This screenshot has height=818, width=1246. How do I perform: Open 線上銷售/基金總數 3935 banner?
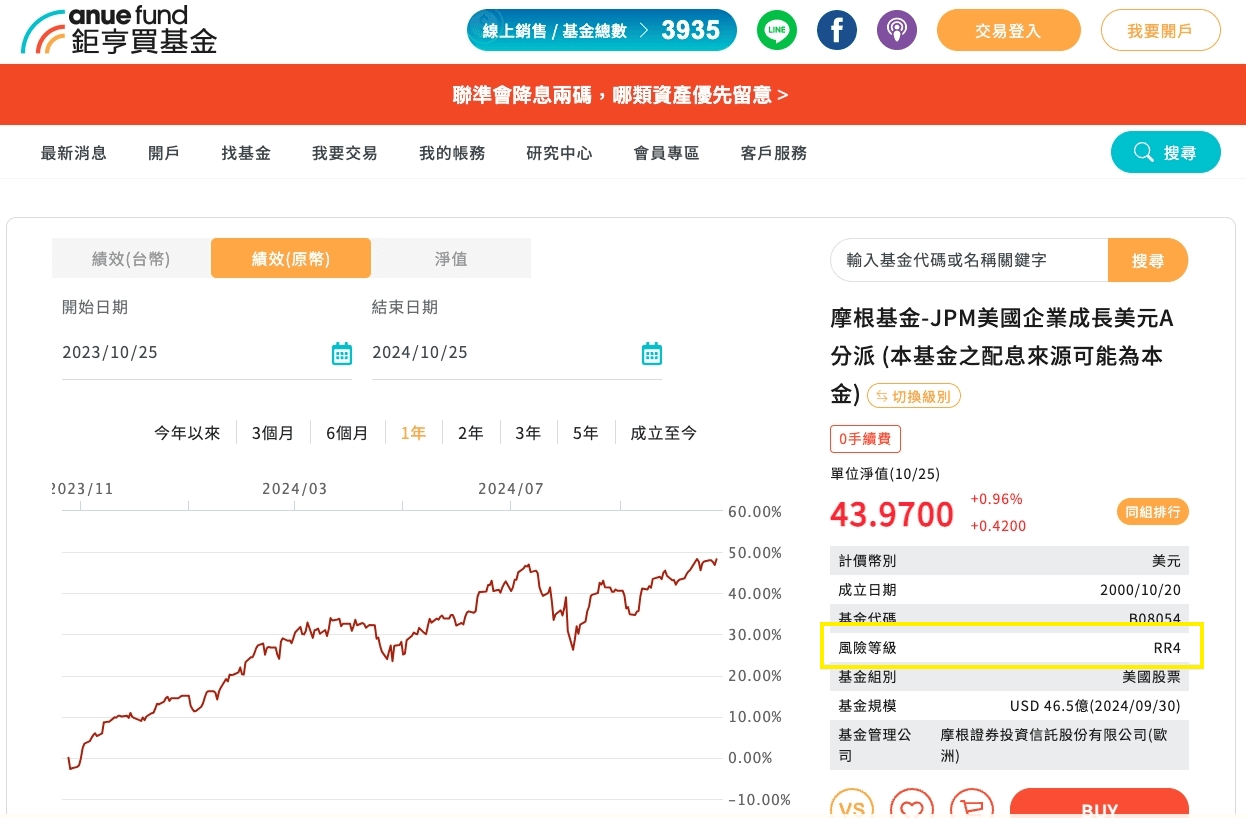pos(602,30)
